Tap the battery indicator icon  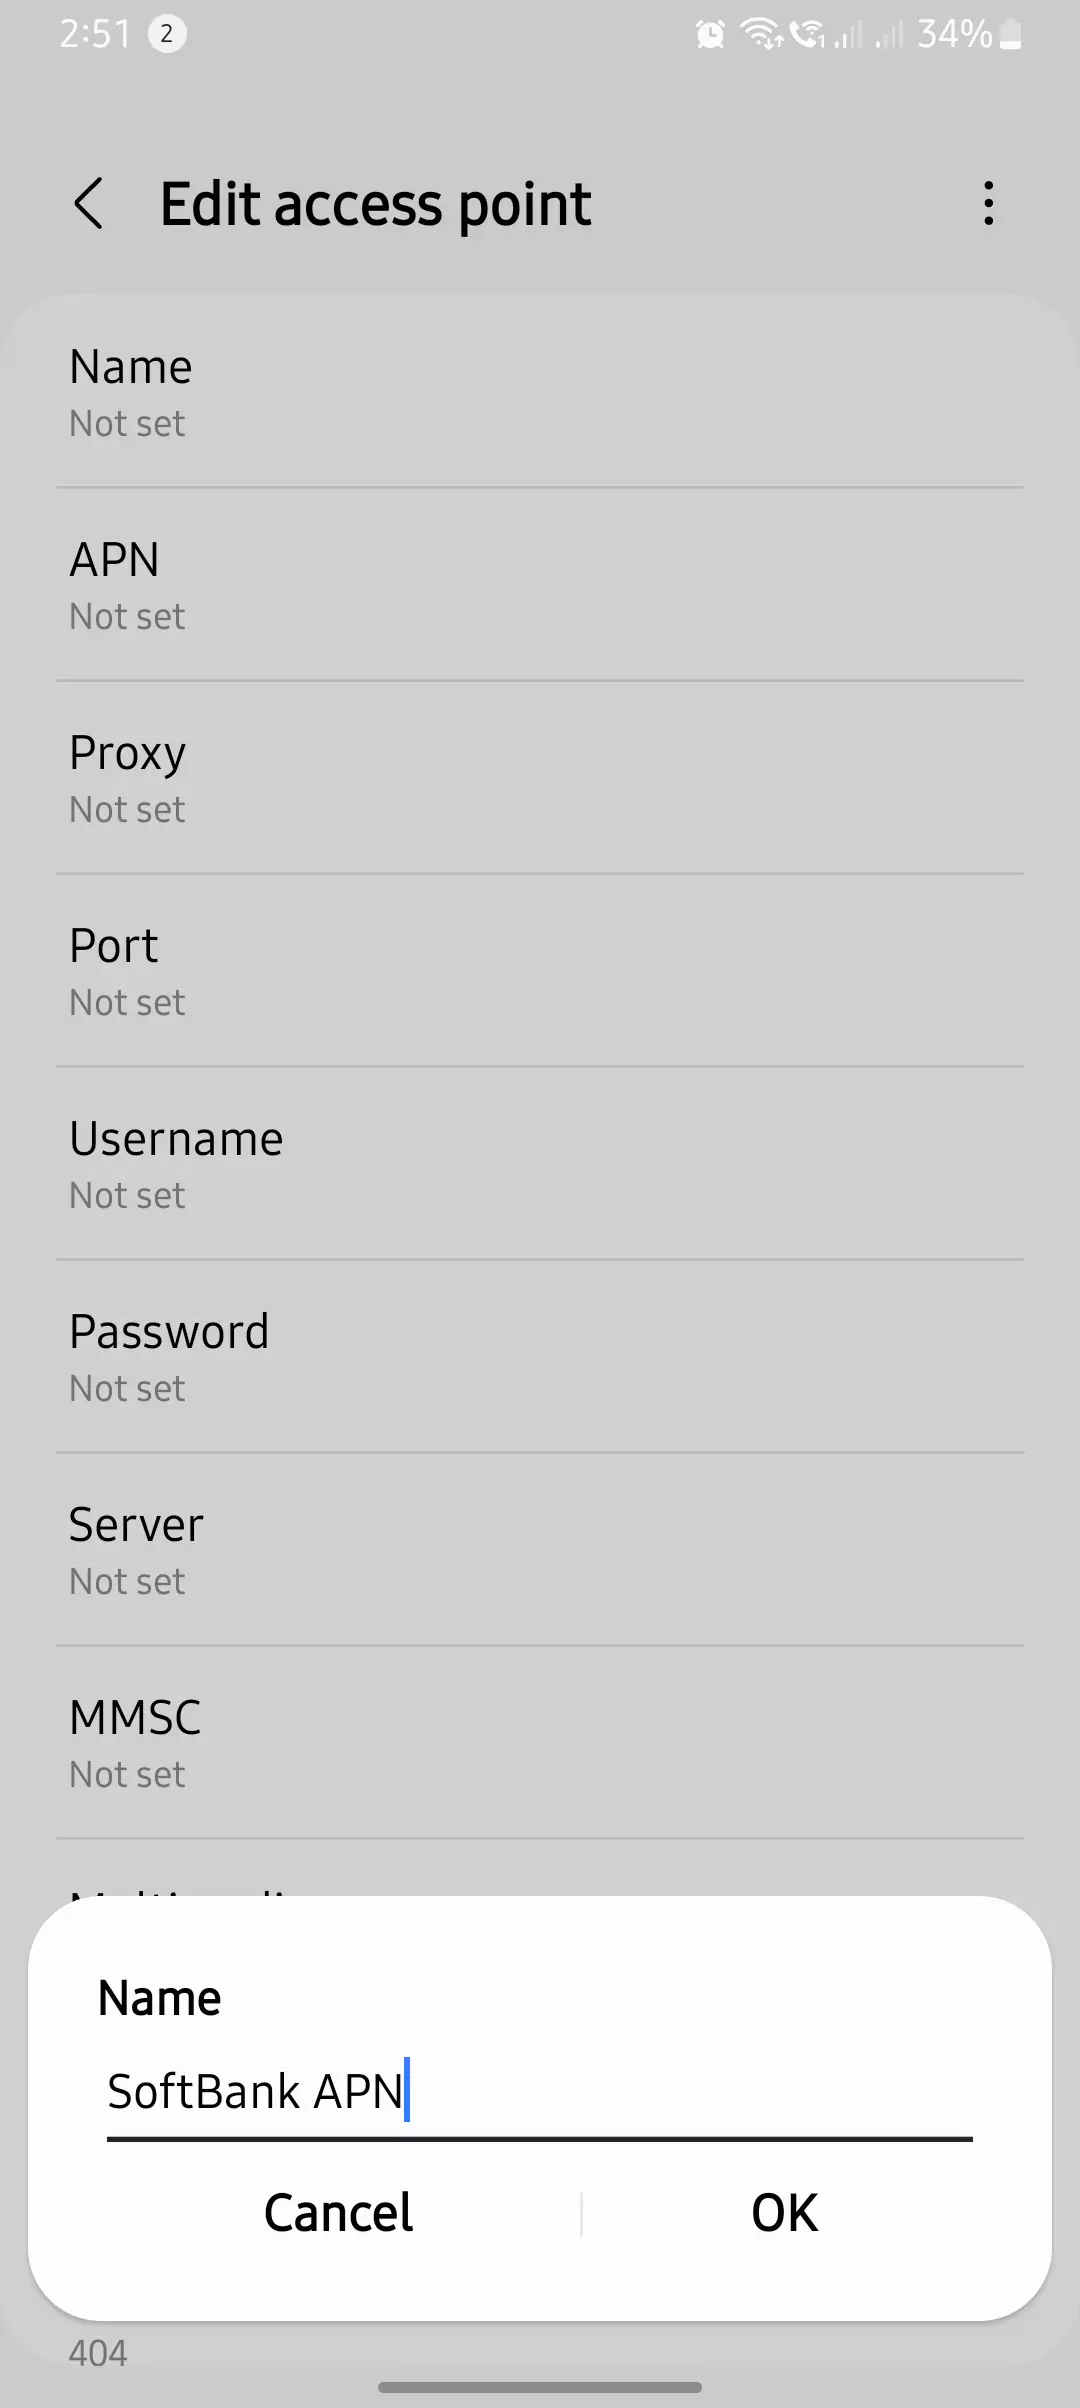pos(1011,35)
